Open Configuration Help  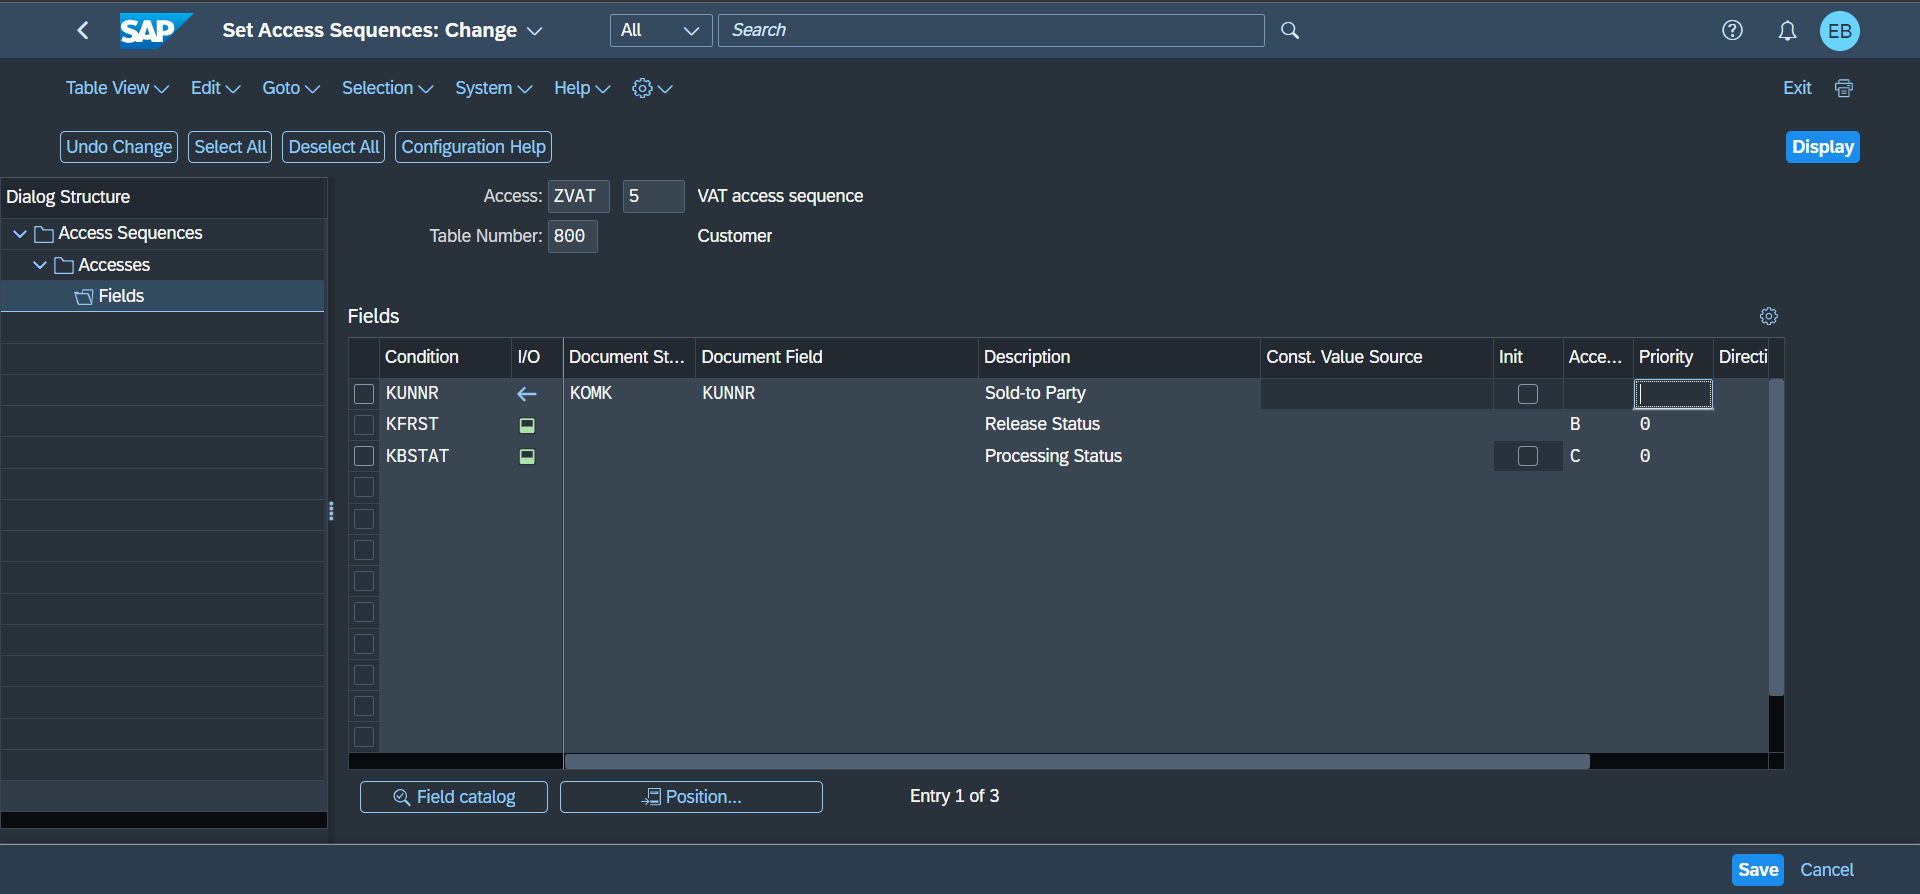point(473,147)
